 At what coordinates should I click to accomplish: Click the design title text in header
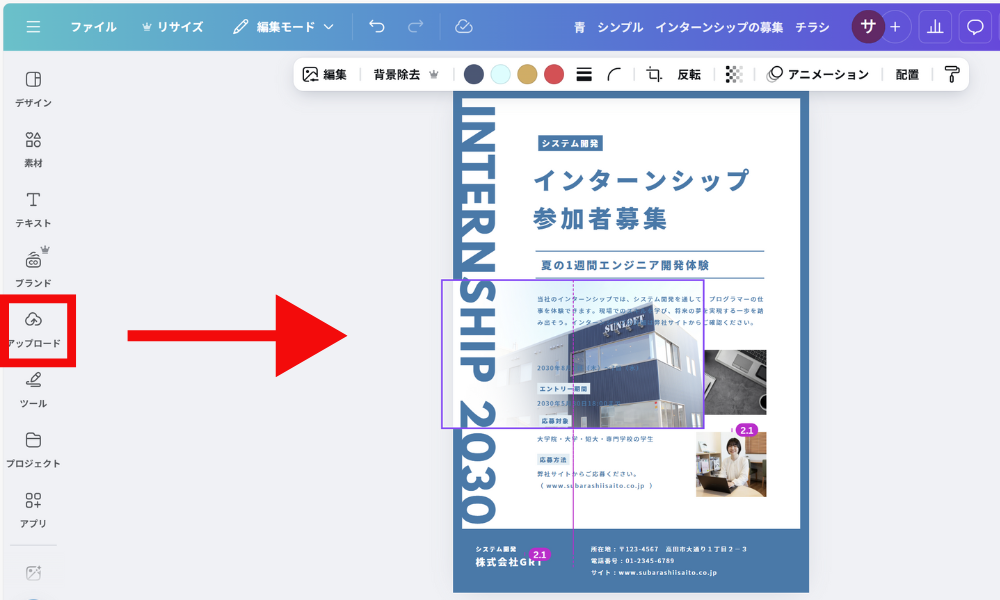[x=702, y=27]
